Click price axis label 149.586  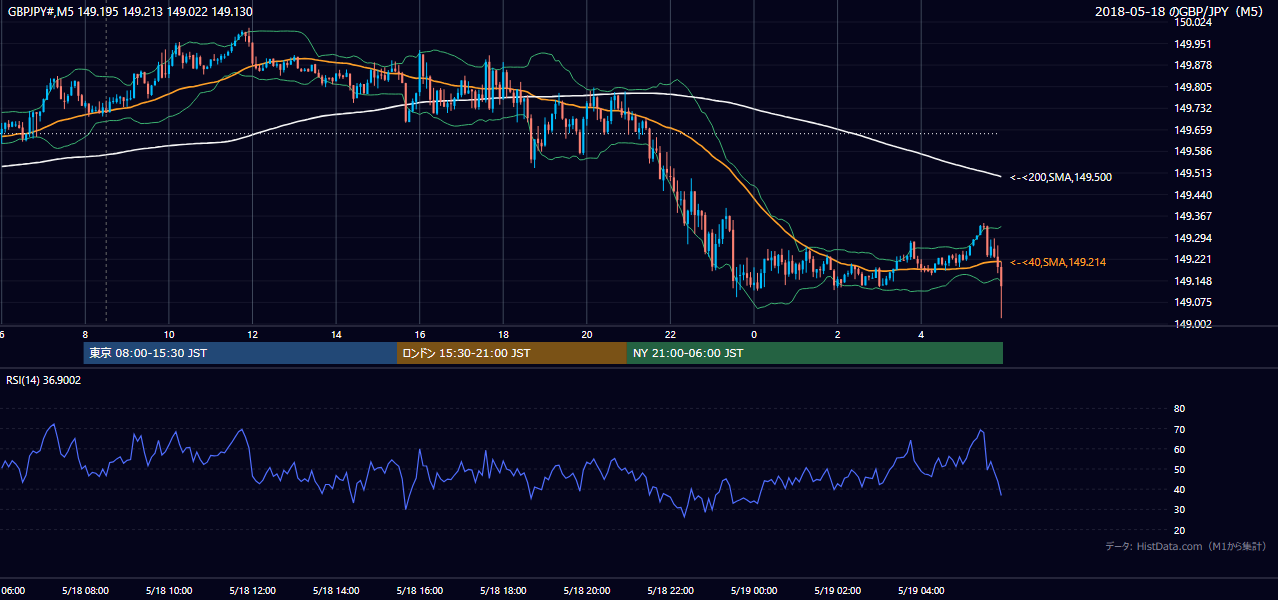point(1193,151)
